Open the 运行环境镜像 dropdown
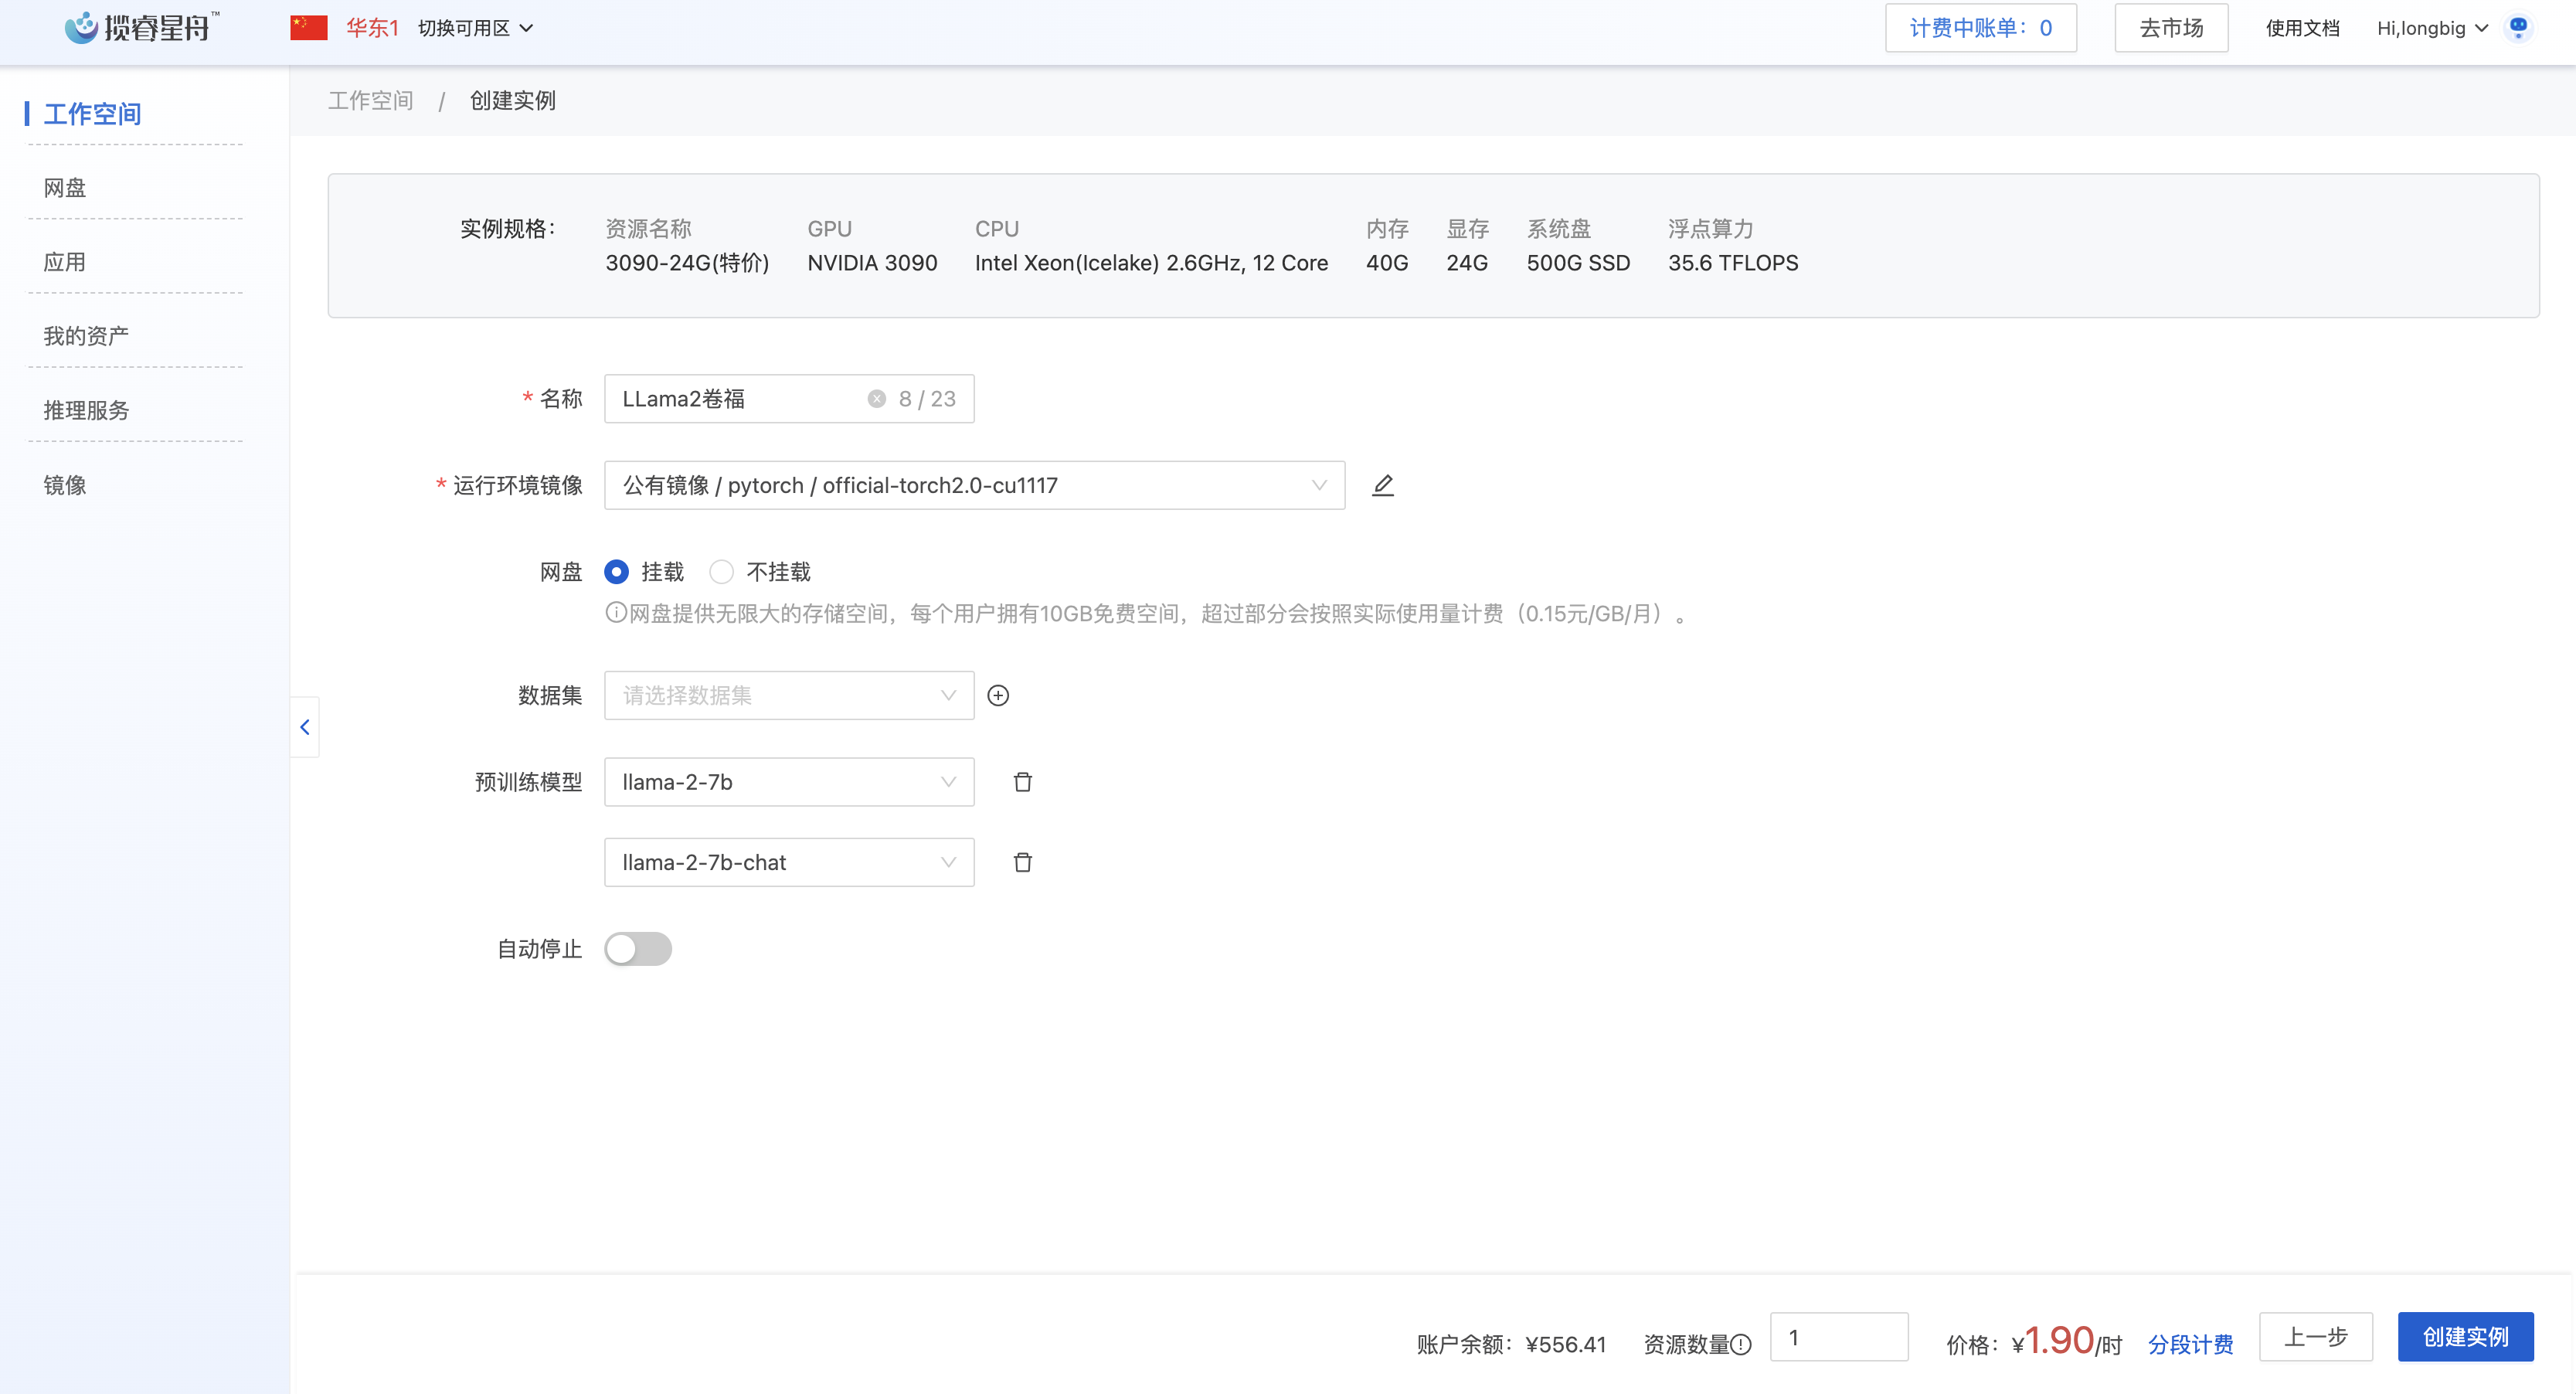 tap(973, 485)
